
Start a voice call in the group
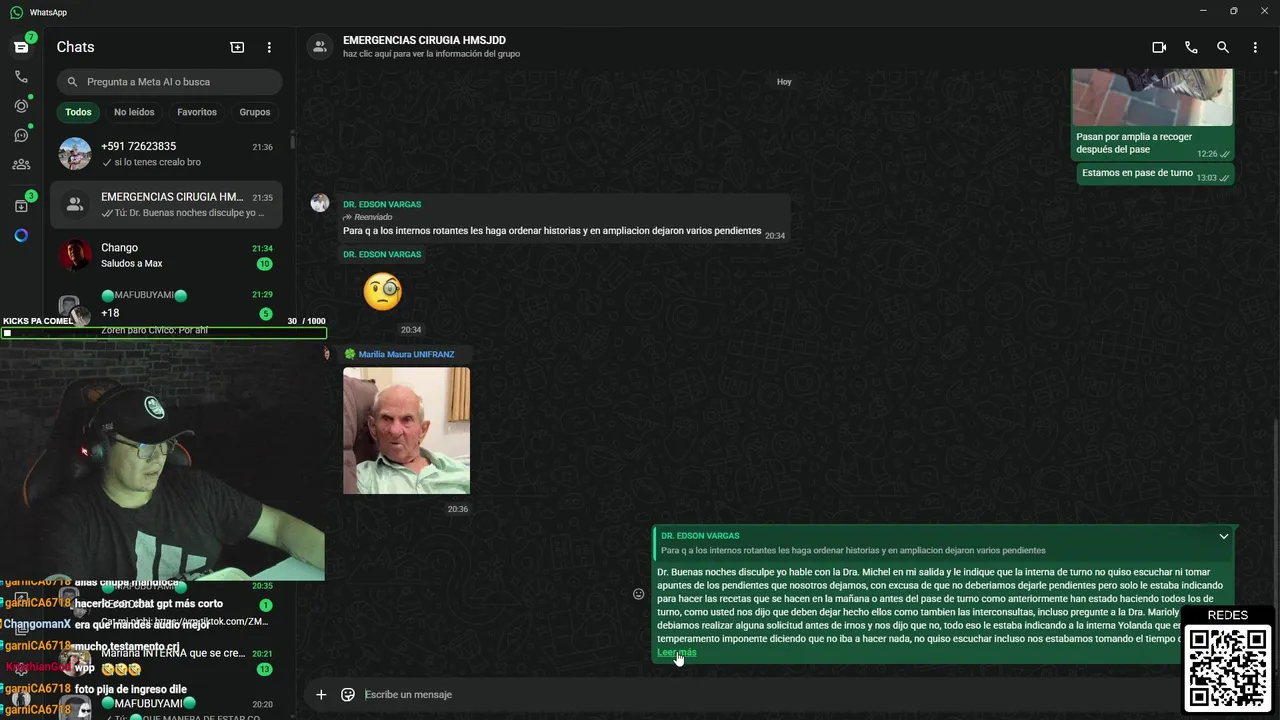coord(1191,47)
